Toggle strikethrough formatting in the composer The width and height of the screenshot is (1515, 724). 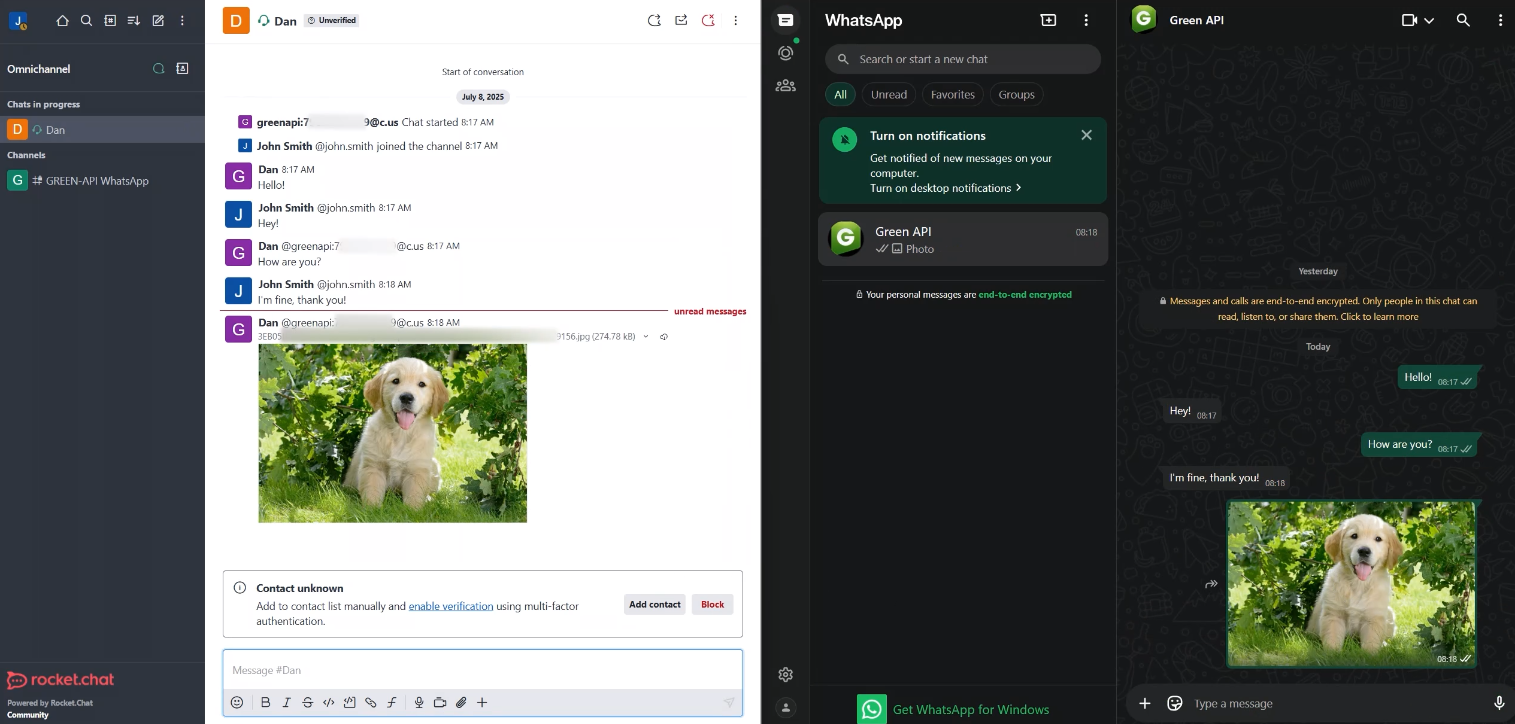(307, 702)
